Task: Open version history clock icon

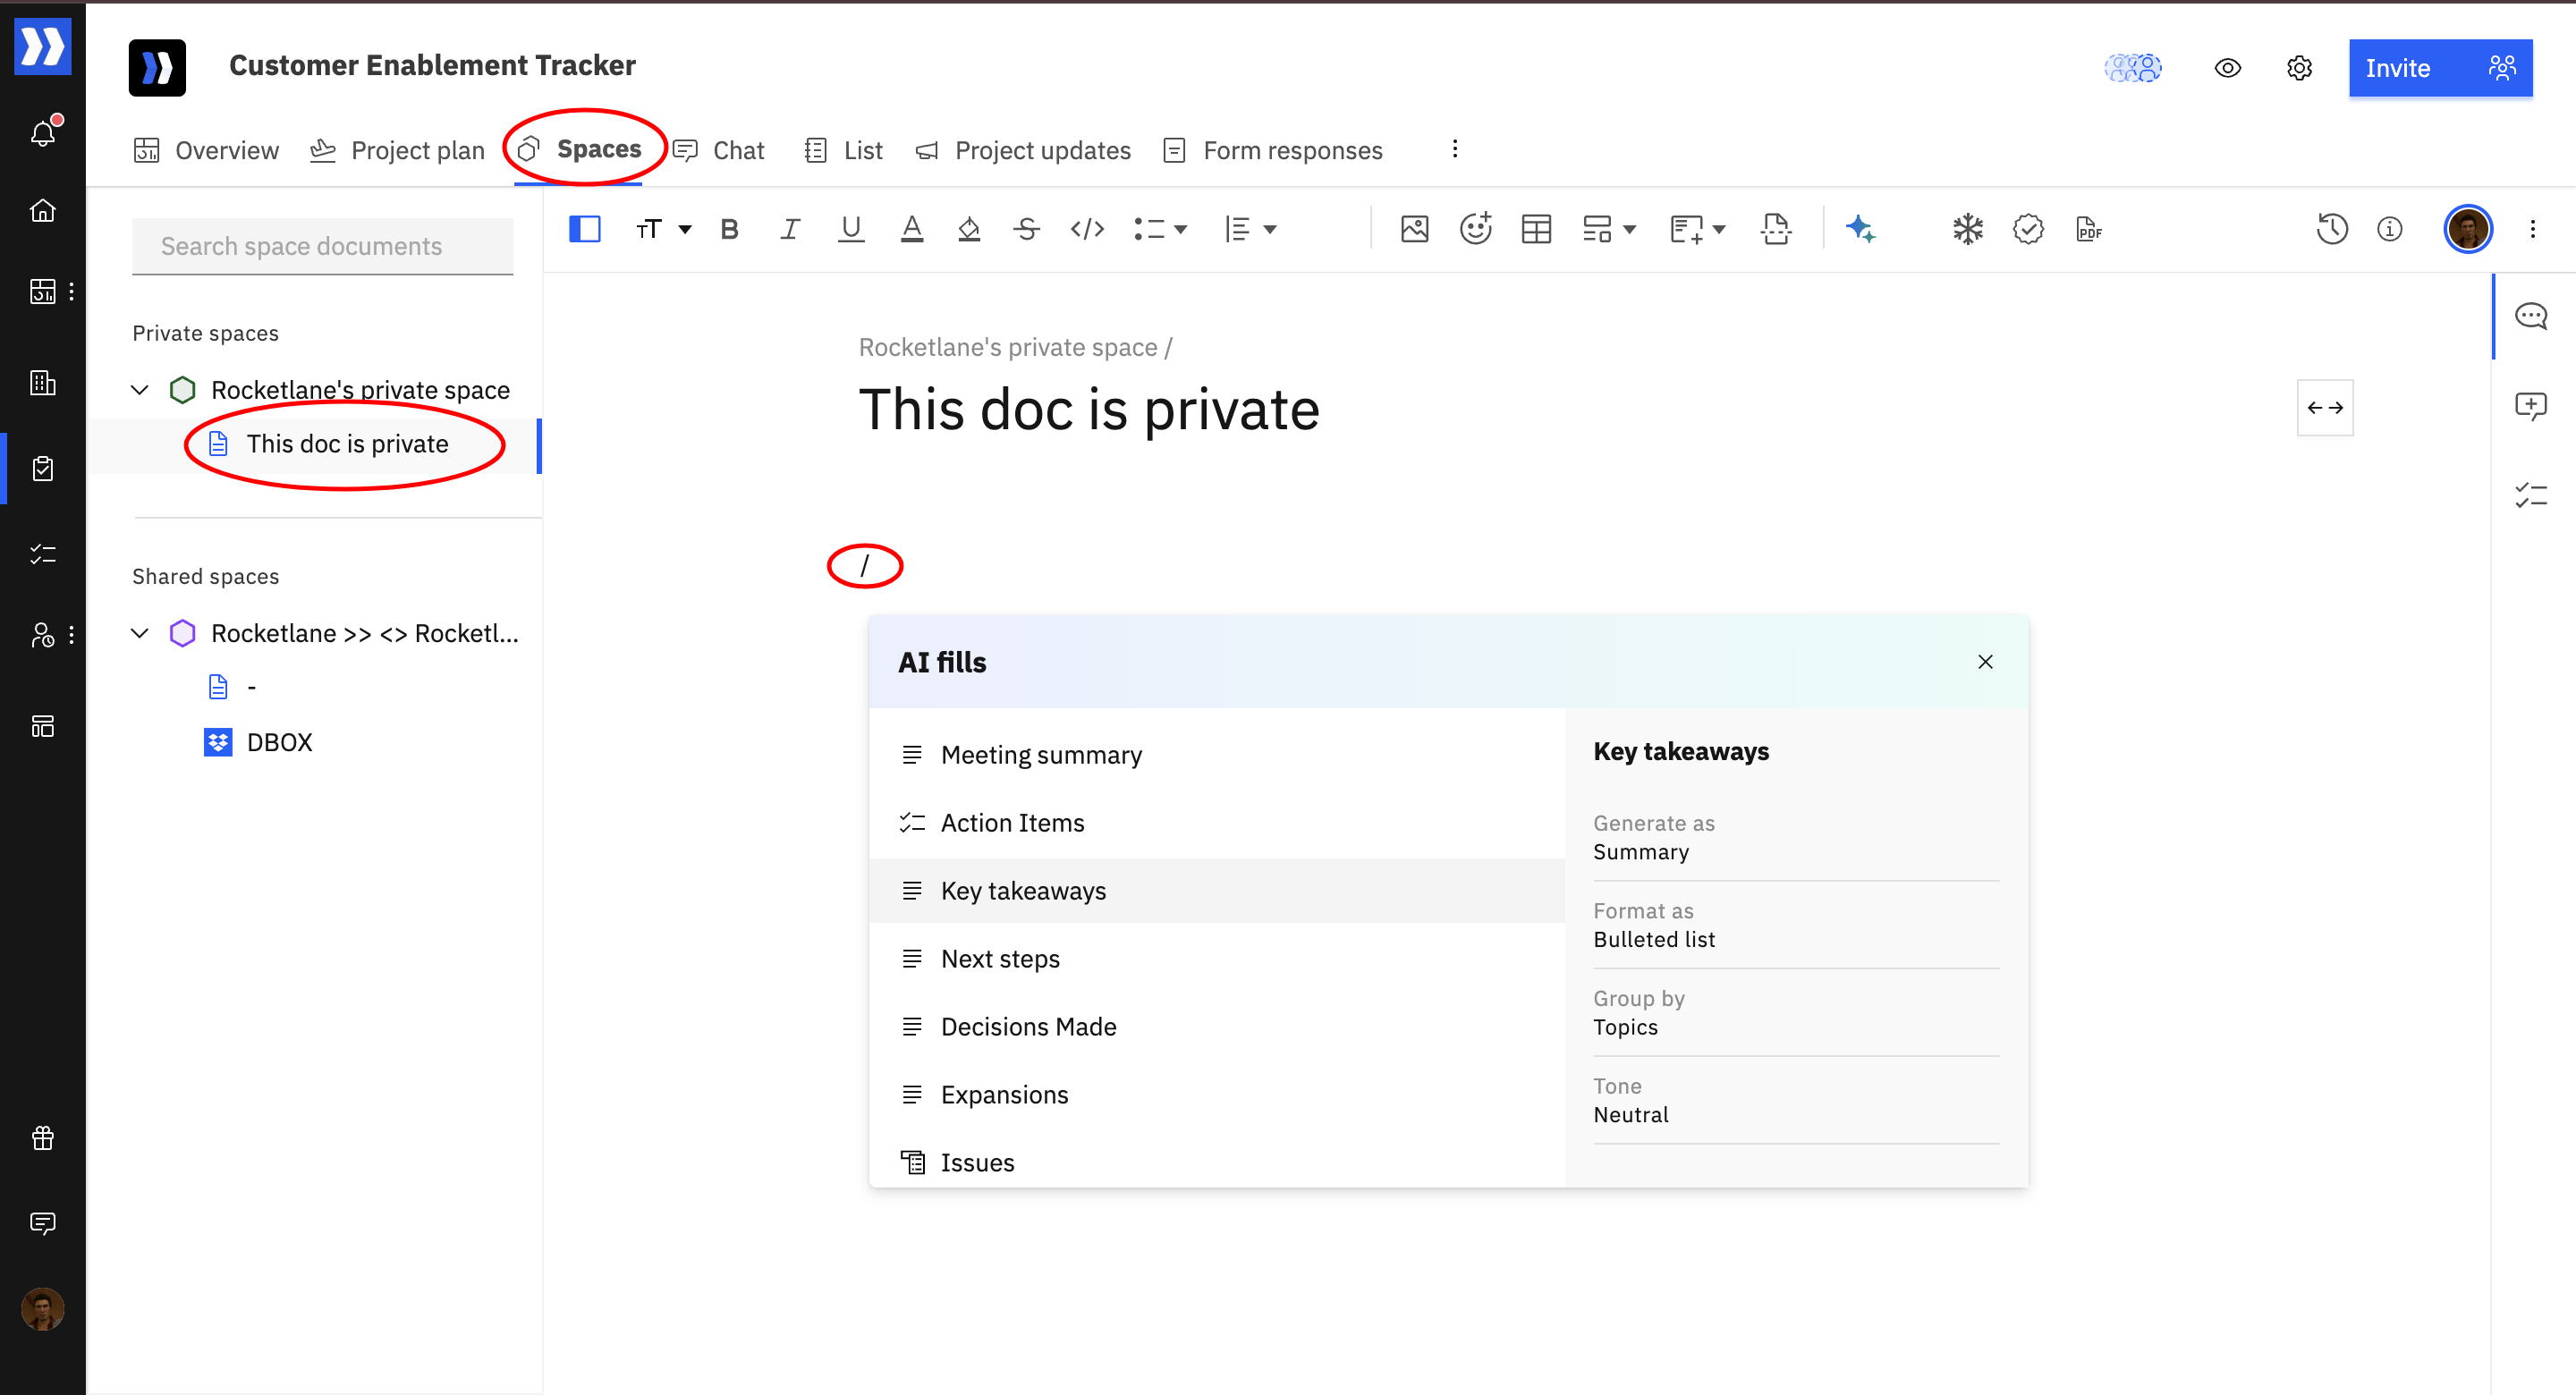Action: pos(2331,229)
